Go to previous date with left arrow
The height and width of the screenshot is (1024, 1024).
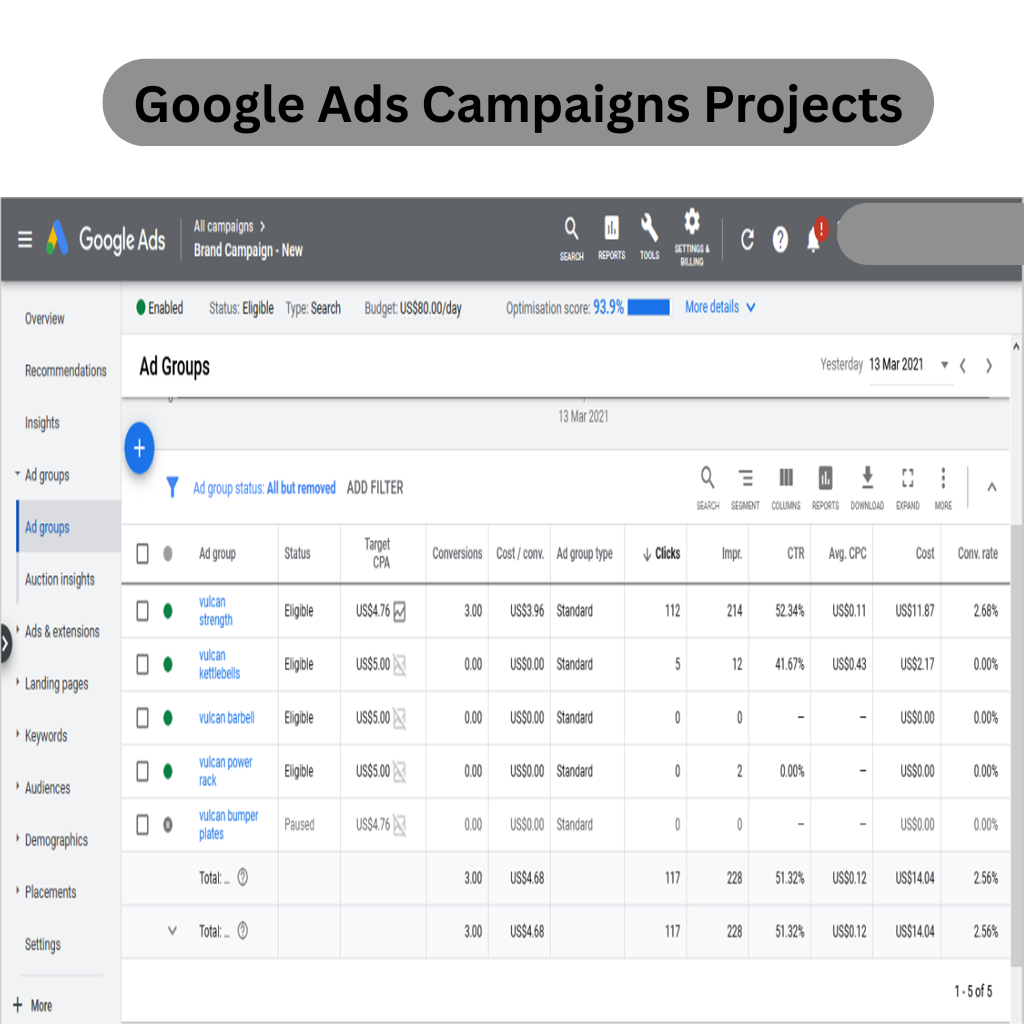pos(963,366)
